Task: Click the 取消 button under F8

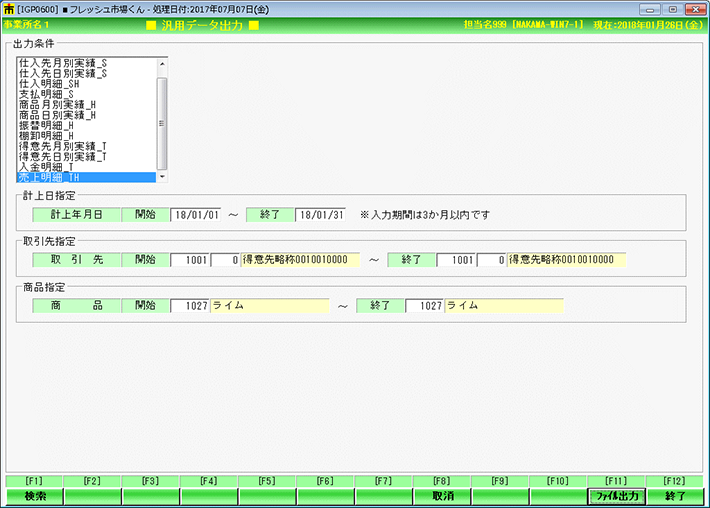Action: 443,495
